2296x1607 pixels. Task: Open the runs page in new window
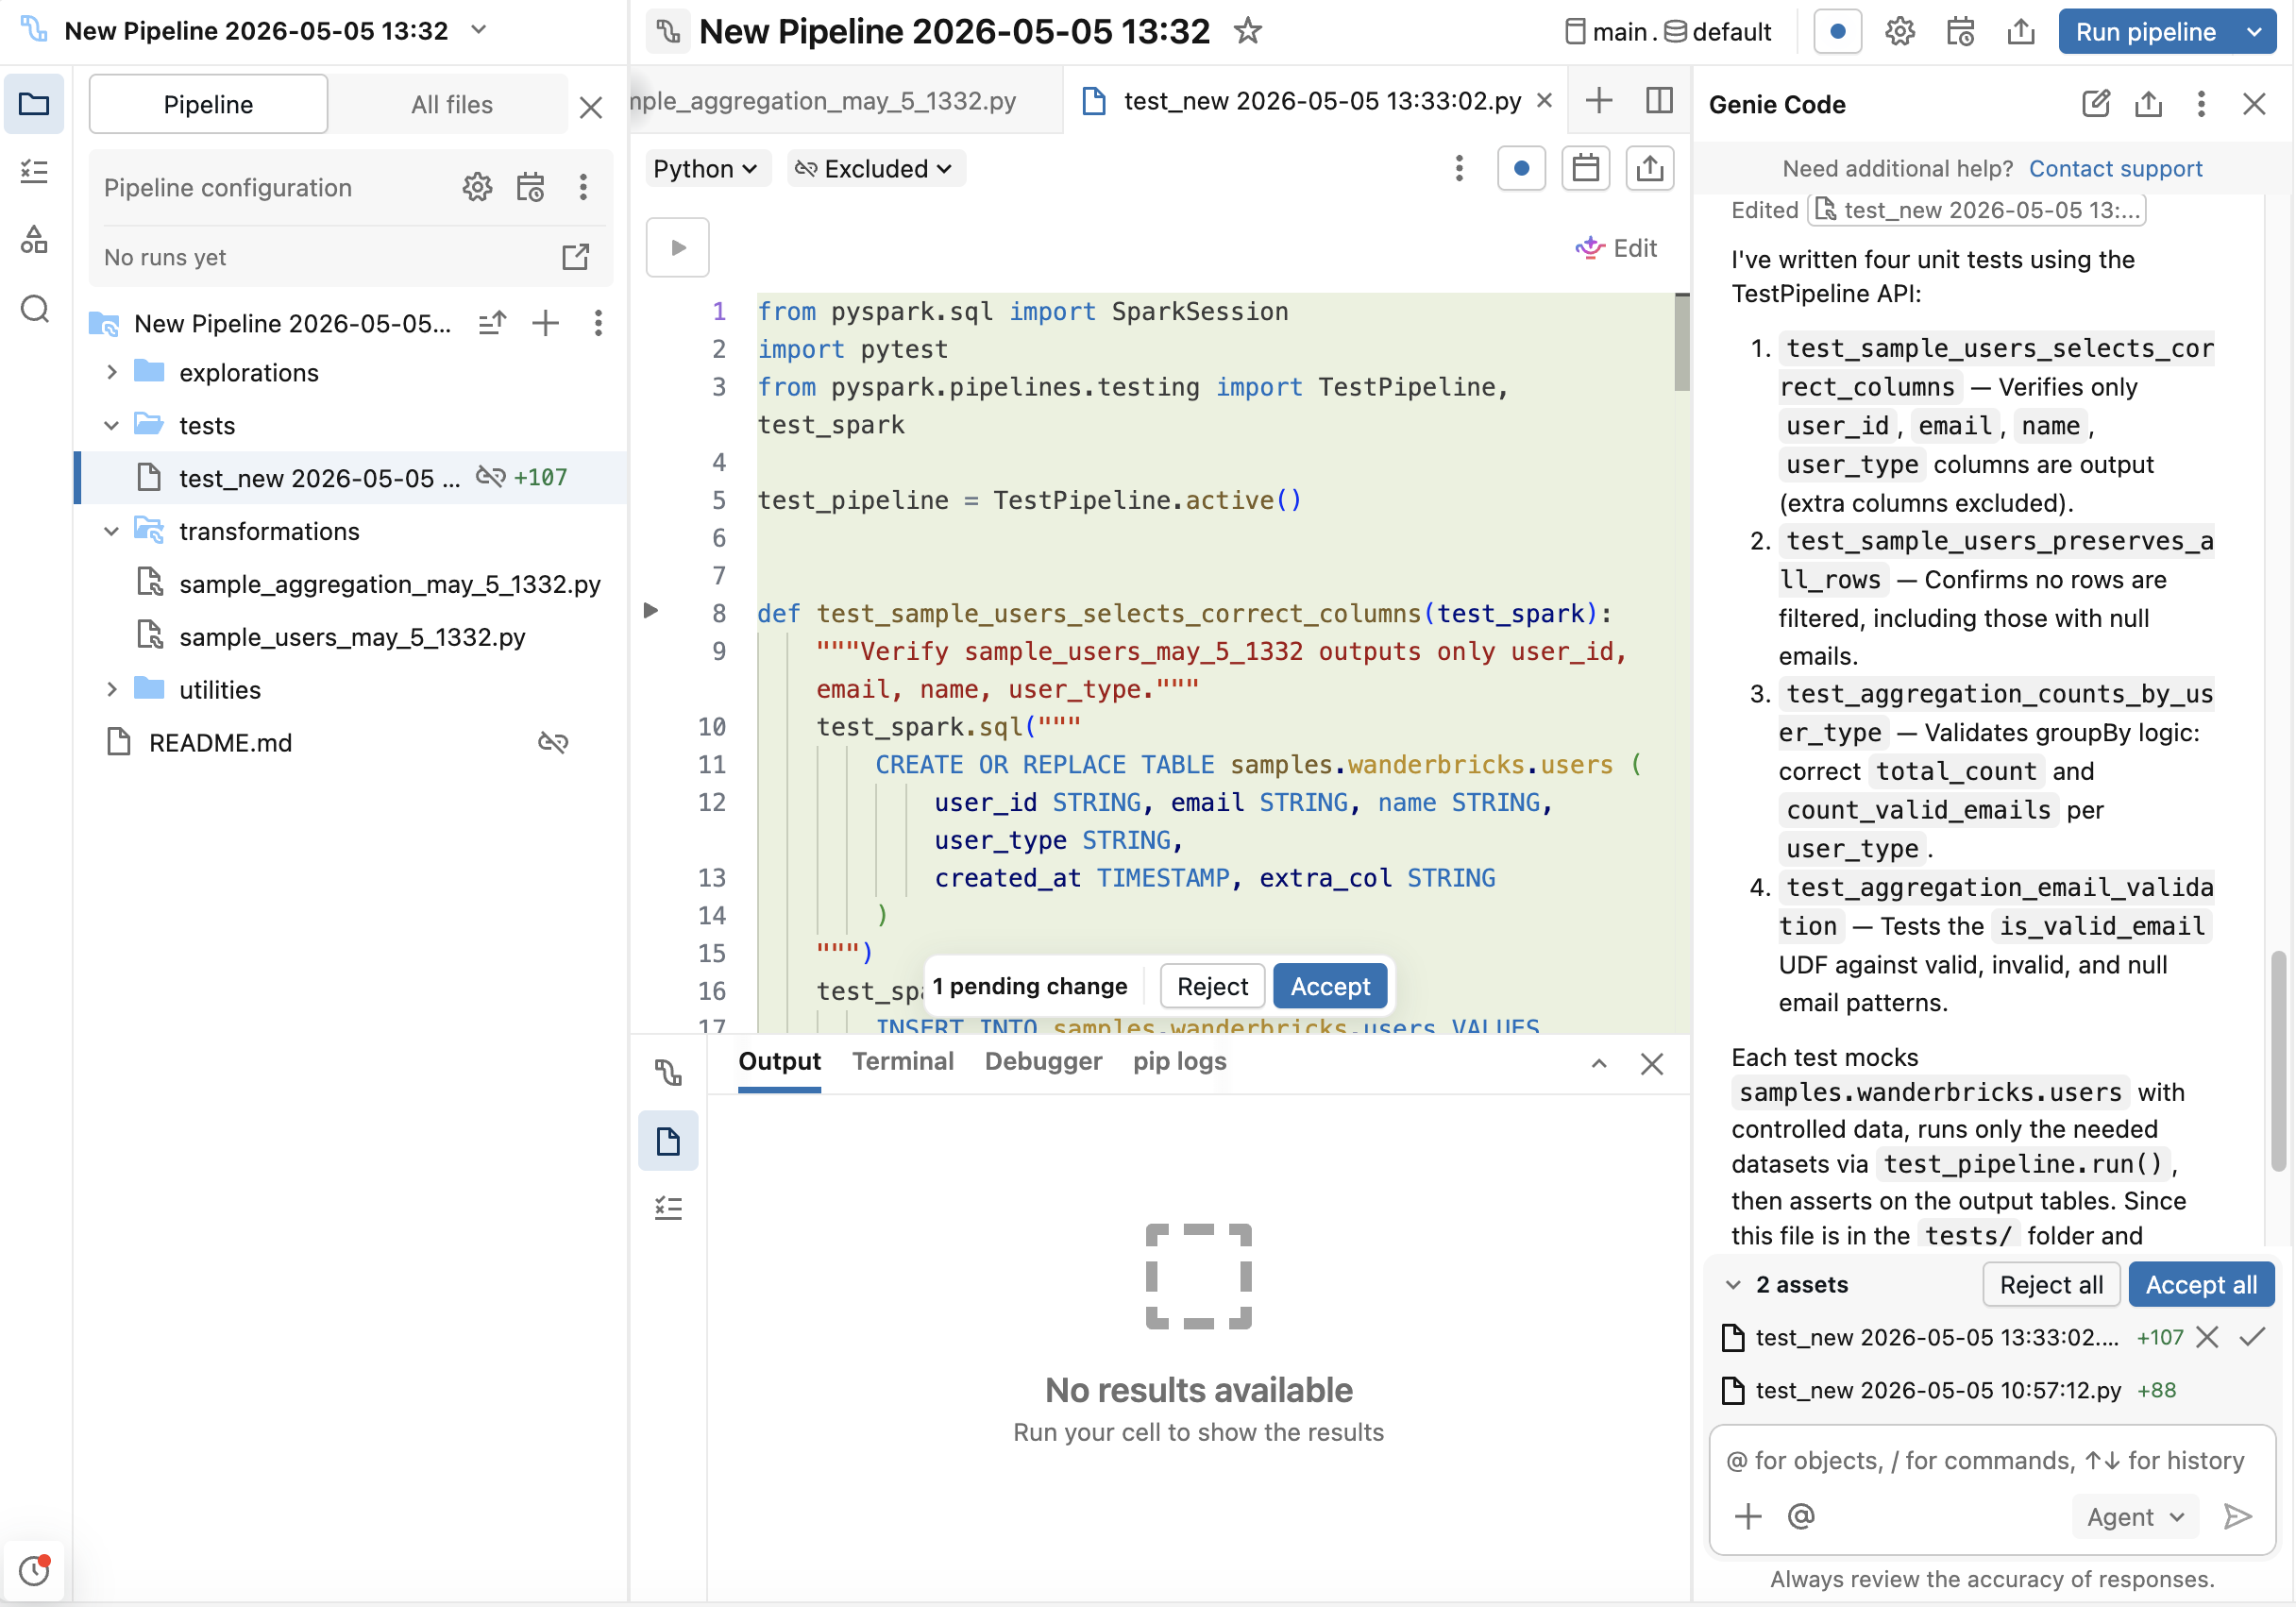pyautogui.click(x=575, y=257)
